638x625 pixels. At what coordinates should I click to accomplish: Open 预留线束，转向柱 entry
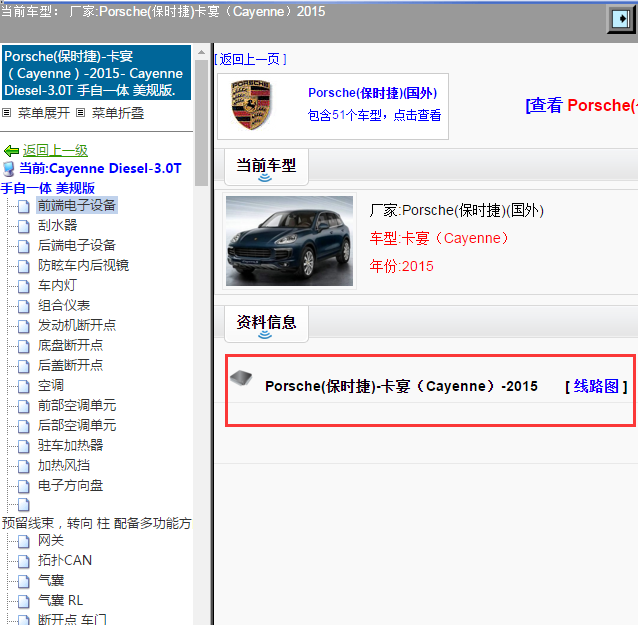point(96,523)
